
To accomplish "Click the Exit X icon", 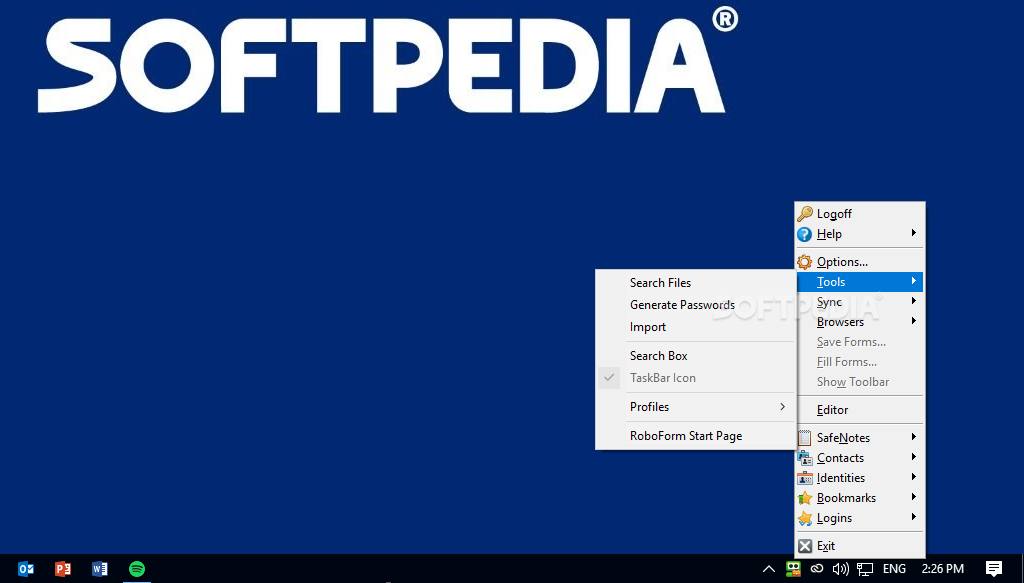I will 805,546.
